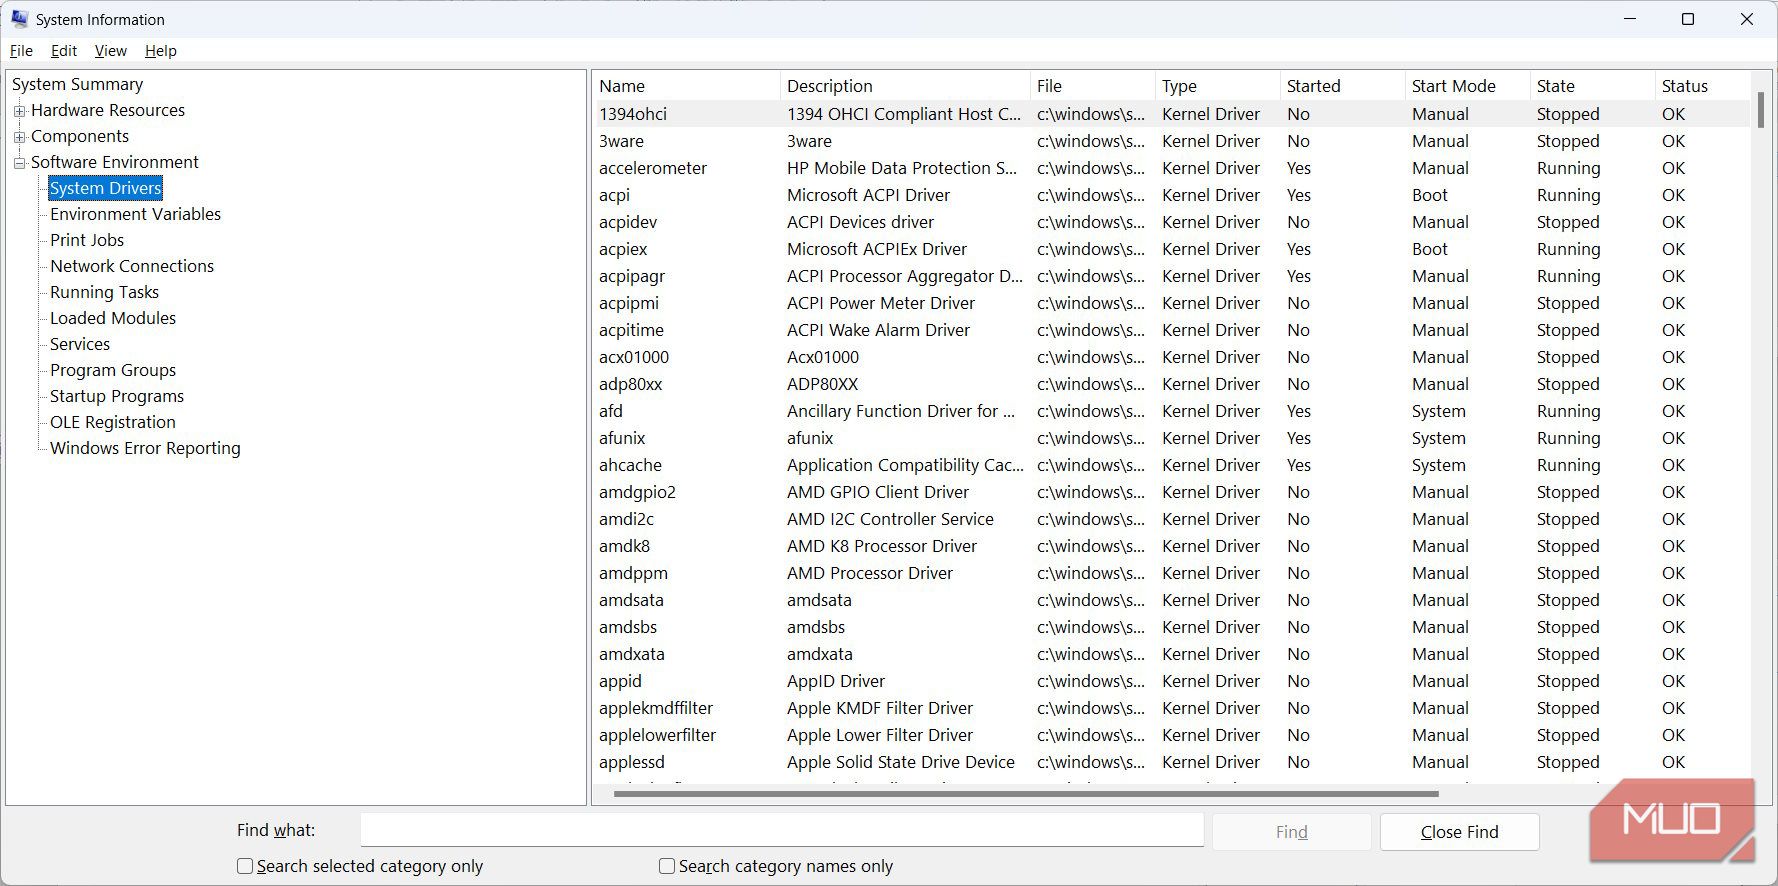This screenshot has height=886, width=1778.
Task: Select the System Drivers tree item
Action: (105, 188)
